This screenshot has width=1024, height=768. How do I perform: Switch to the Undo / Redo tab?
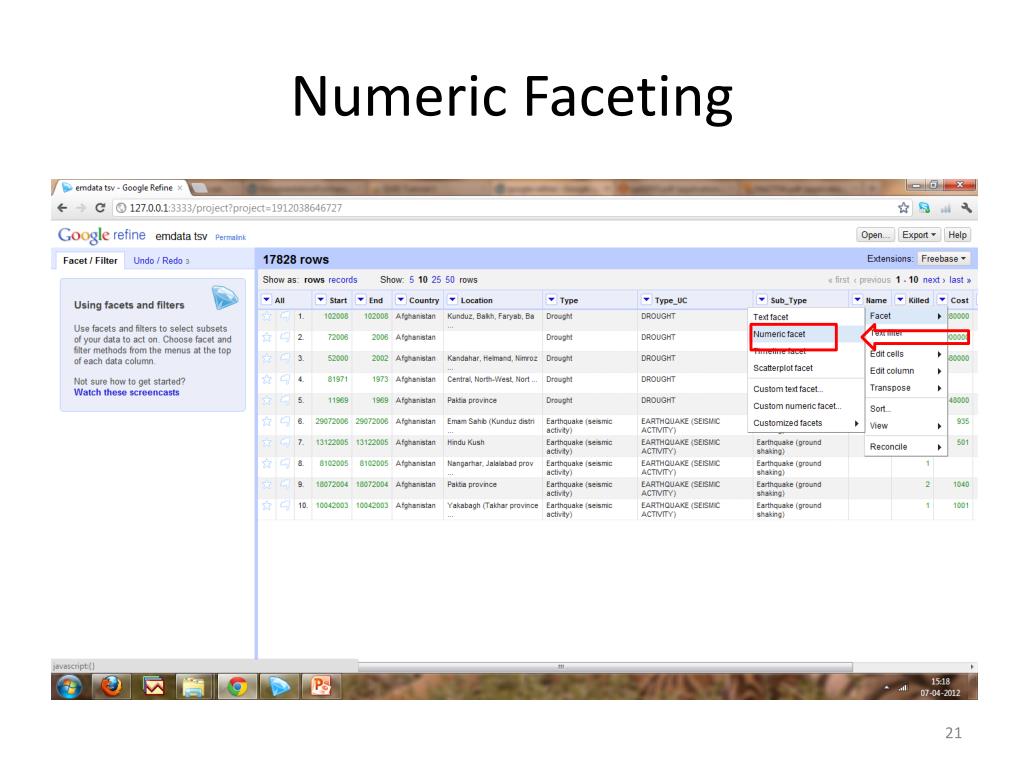point(161,261)
